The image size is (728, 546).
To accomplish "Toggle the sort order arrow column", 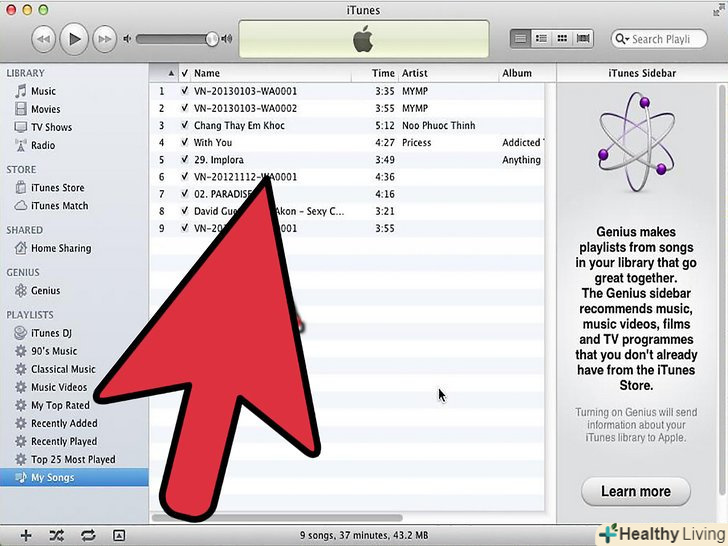I will coord(164,73).
